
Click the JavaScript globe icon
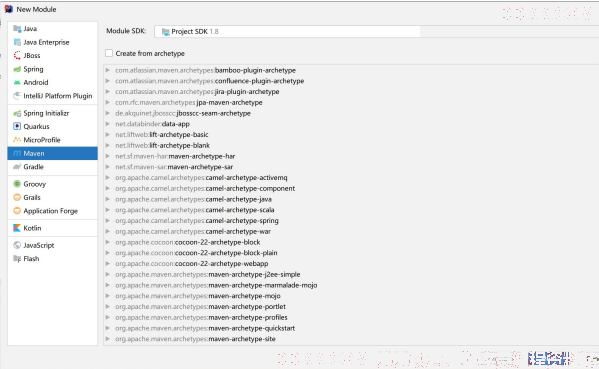coord(17,245)
